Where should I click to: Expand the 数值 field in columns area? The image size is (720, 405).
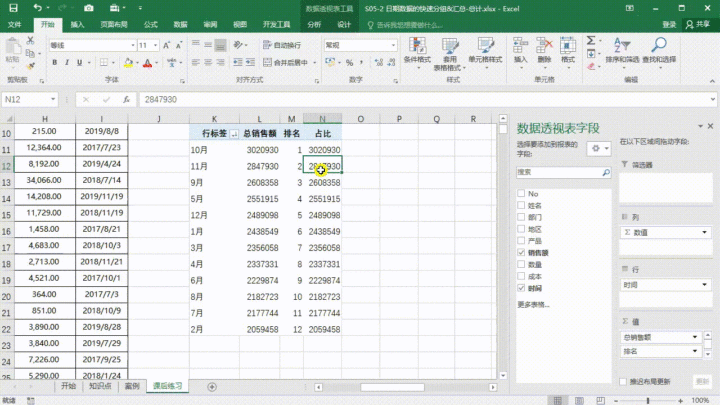[704, 232]
